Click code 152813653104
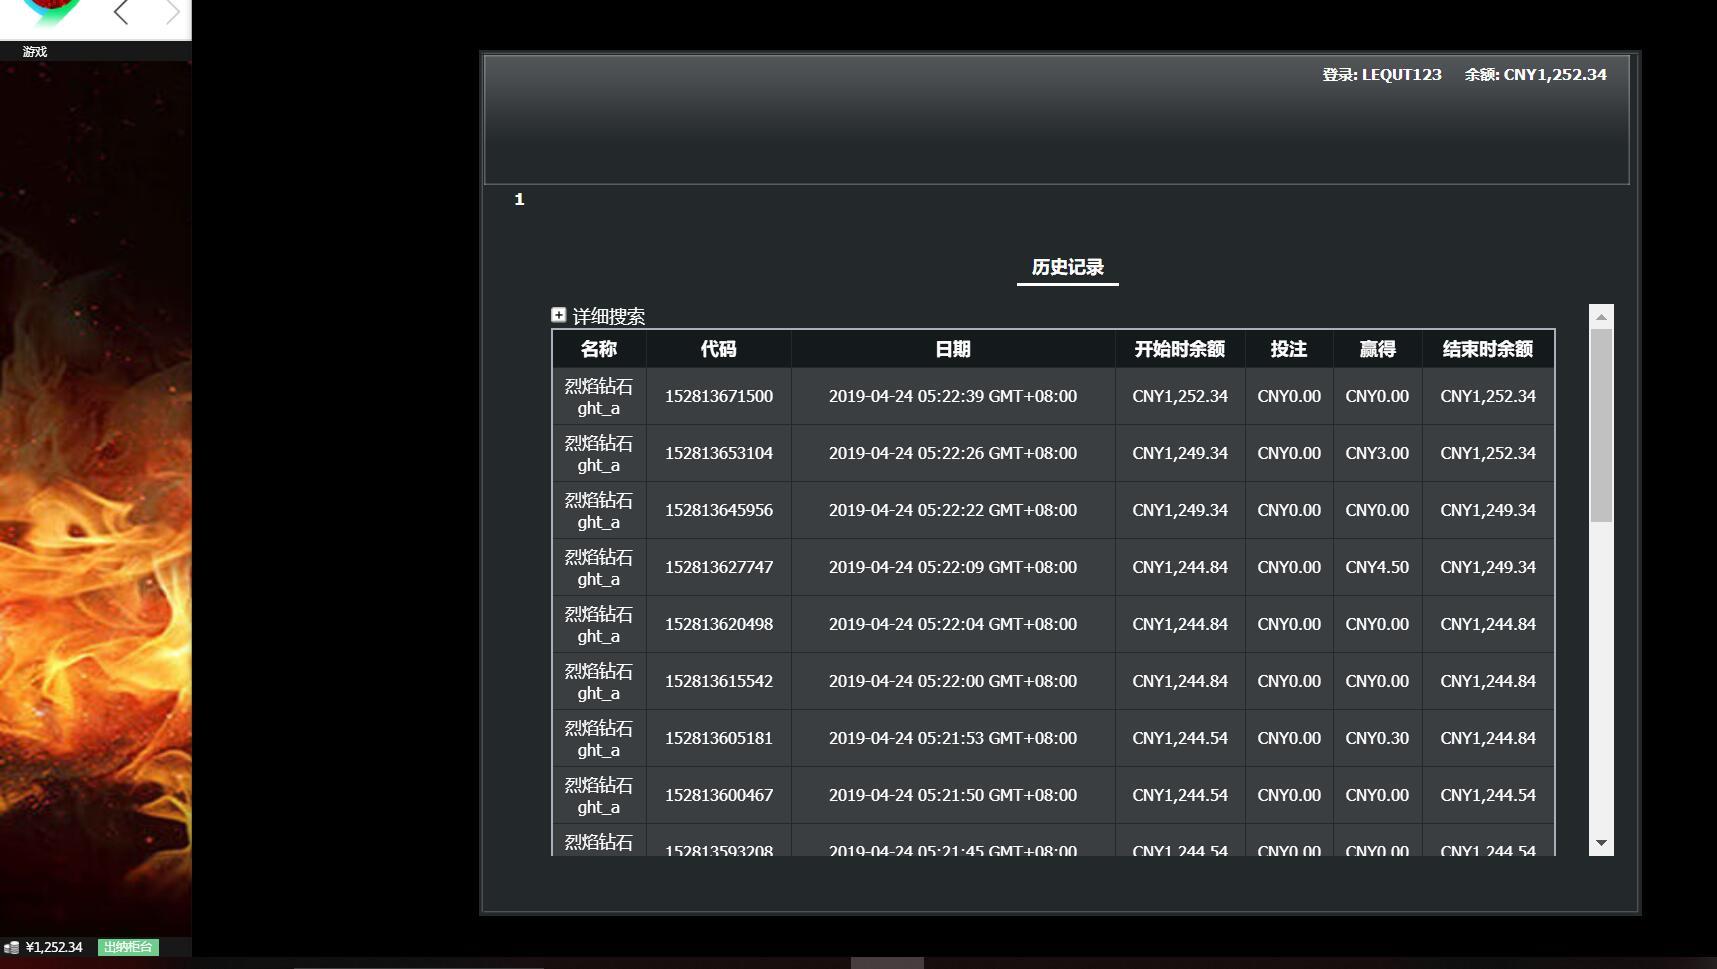This screenshot has width=1717, height=969. pyautogui.click(x=719, y=453)
